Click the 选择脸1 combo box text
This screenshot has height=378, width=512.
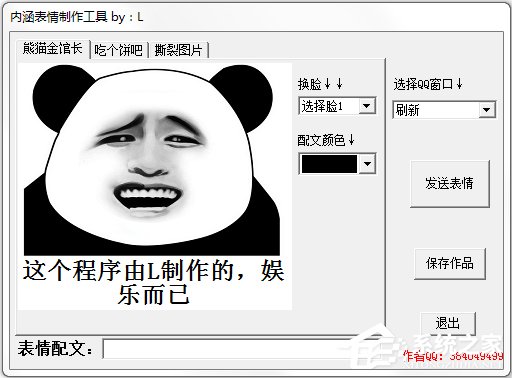322,106
